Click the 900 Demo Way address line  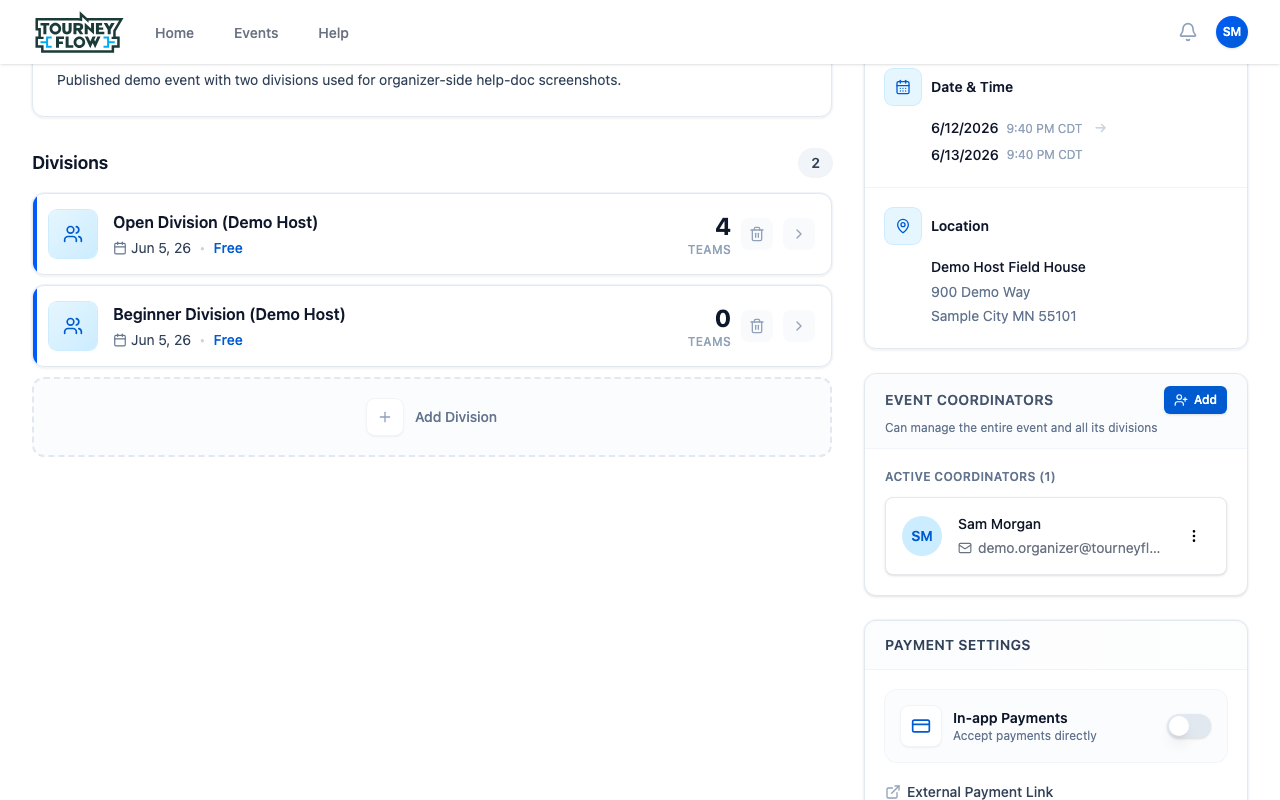[980, 292]
